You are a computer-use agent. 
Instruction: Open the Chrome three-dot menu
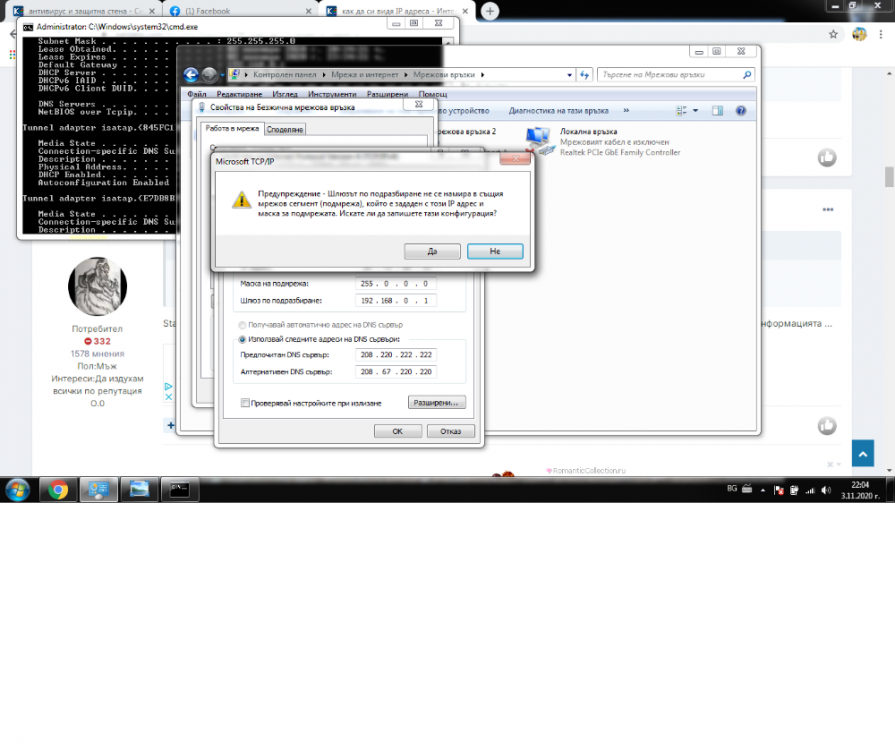pos(881,34)
